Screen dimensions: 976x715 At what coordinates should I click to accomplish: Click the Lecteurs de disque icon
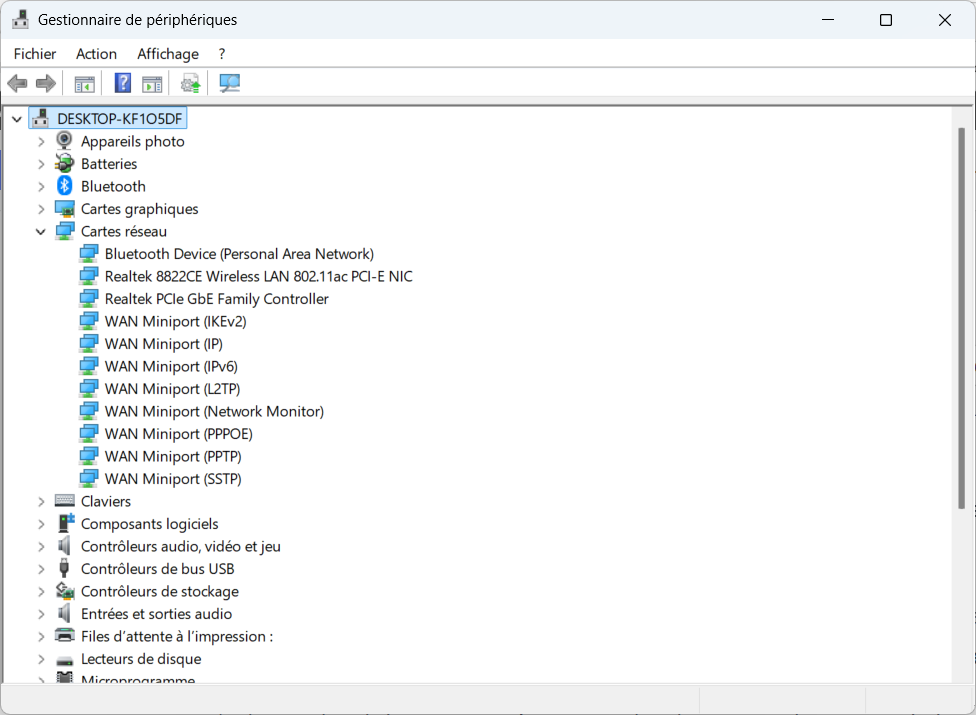[65, 660]
